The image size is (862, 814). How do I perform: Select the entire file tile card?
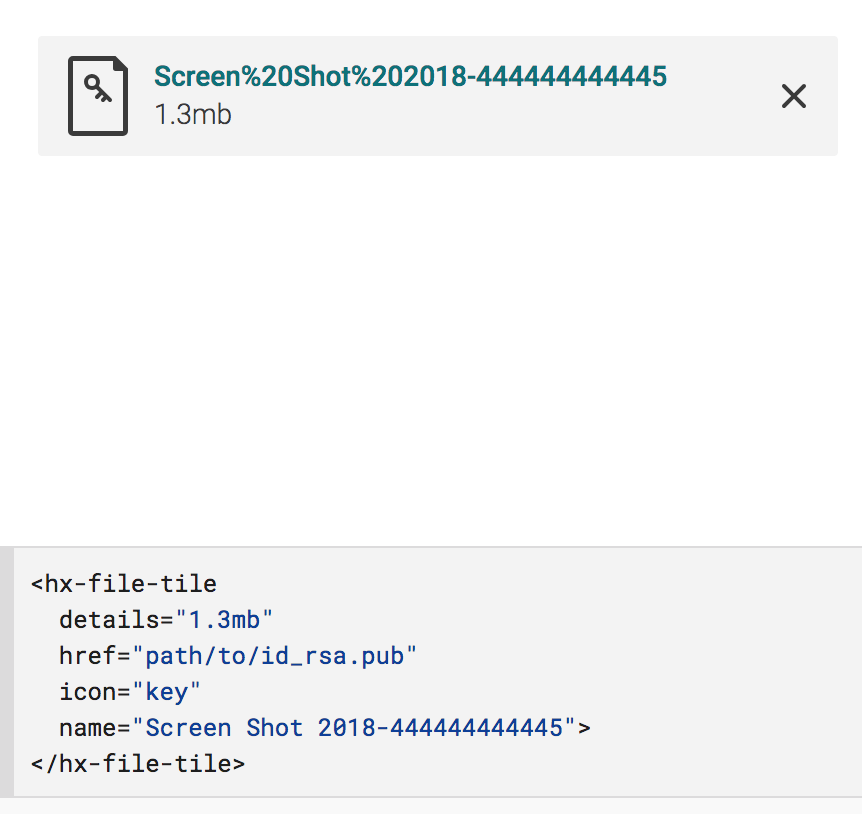click(438, 96)
